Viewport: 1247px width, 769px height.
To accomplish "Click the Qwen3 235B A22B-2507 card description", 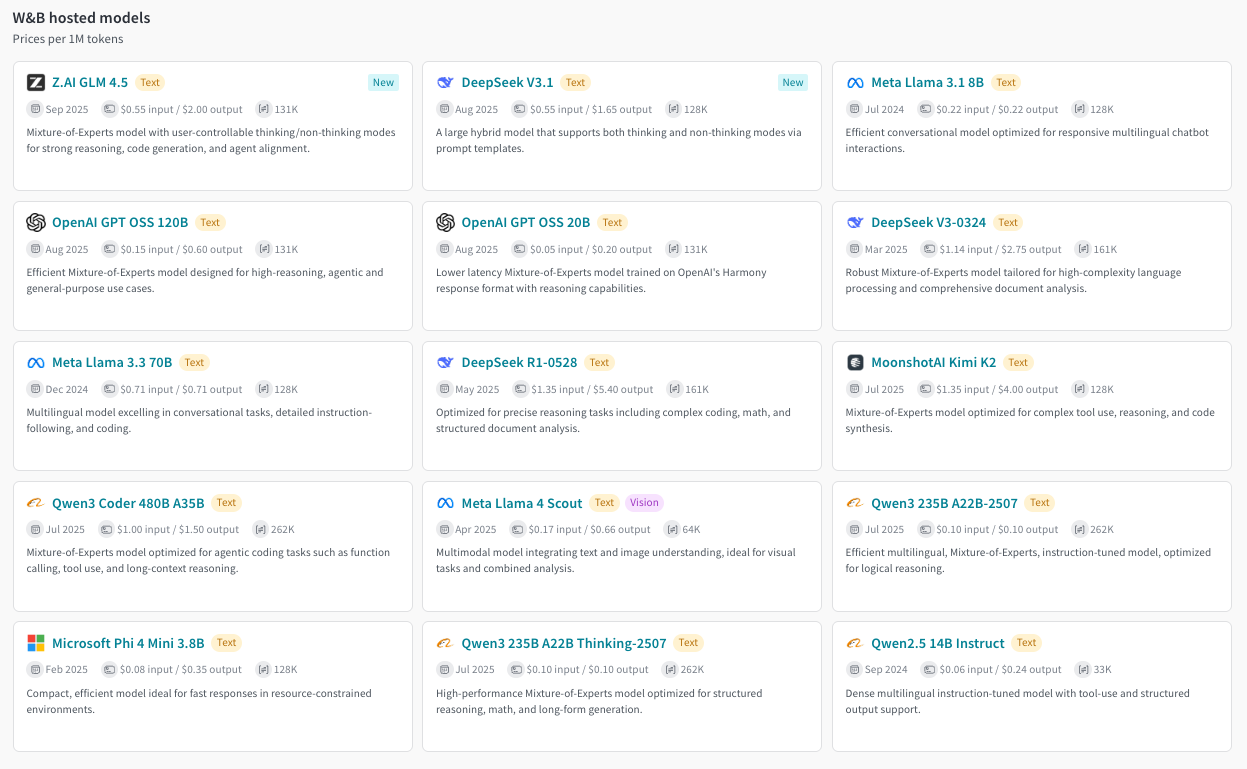I will click(1028, 560).
